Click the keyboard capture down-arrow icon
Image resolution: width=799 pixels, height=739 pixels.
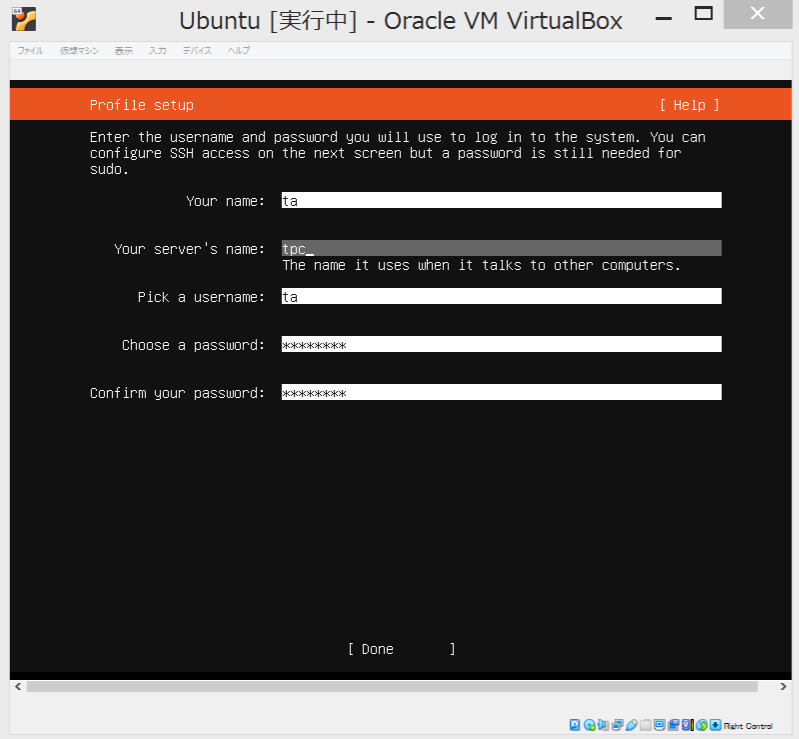tap(715, 725)
